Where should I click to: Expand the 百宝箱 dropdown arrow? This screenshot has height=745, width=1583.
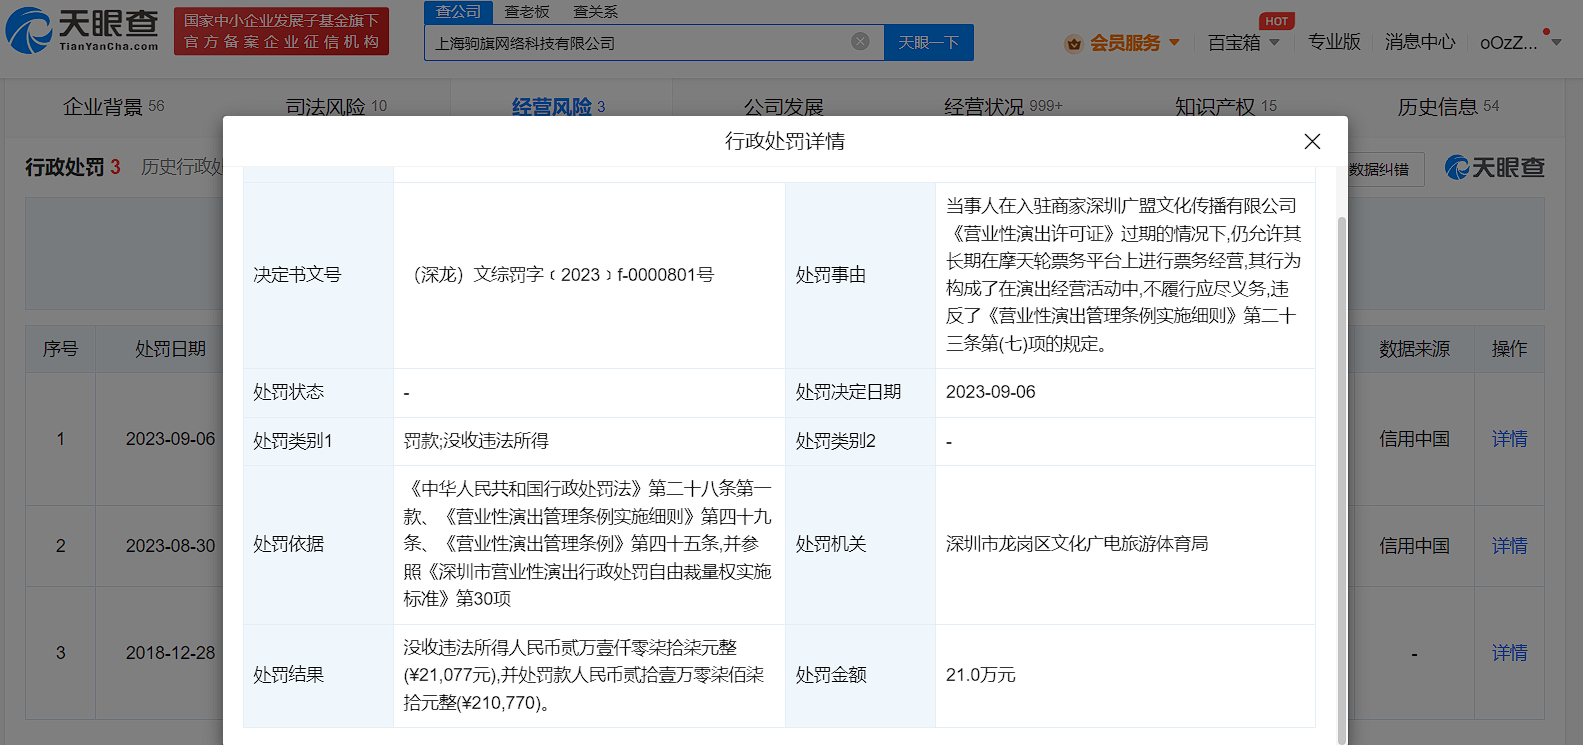pos(1274,43)
